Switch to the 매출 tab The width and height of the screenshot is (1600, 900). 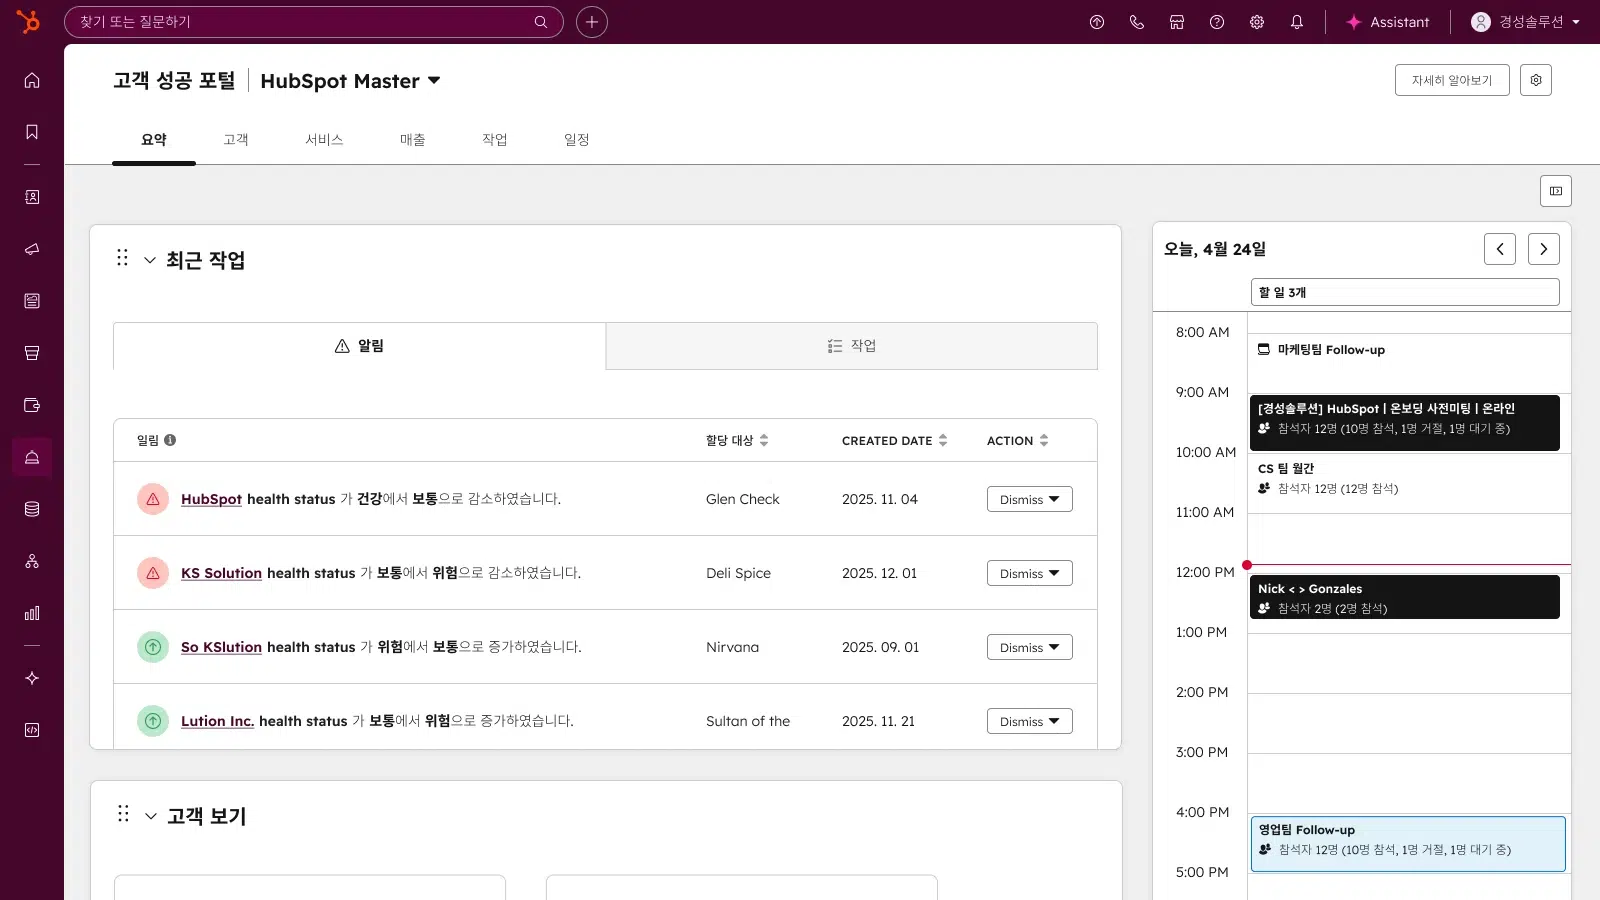tap(413, 140)
